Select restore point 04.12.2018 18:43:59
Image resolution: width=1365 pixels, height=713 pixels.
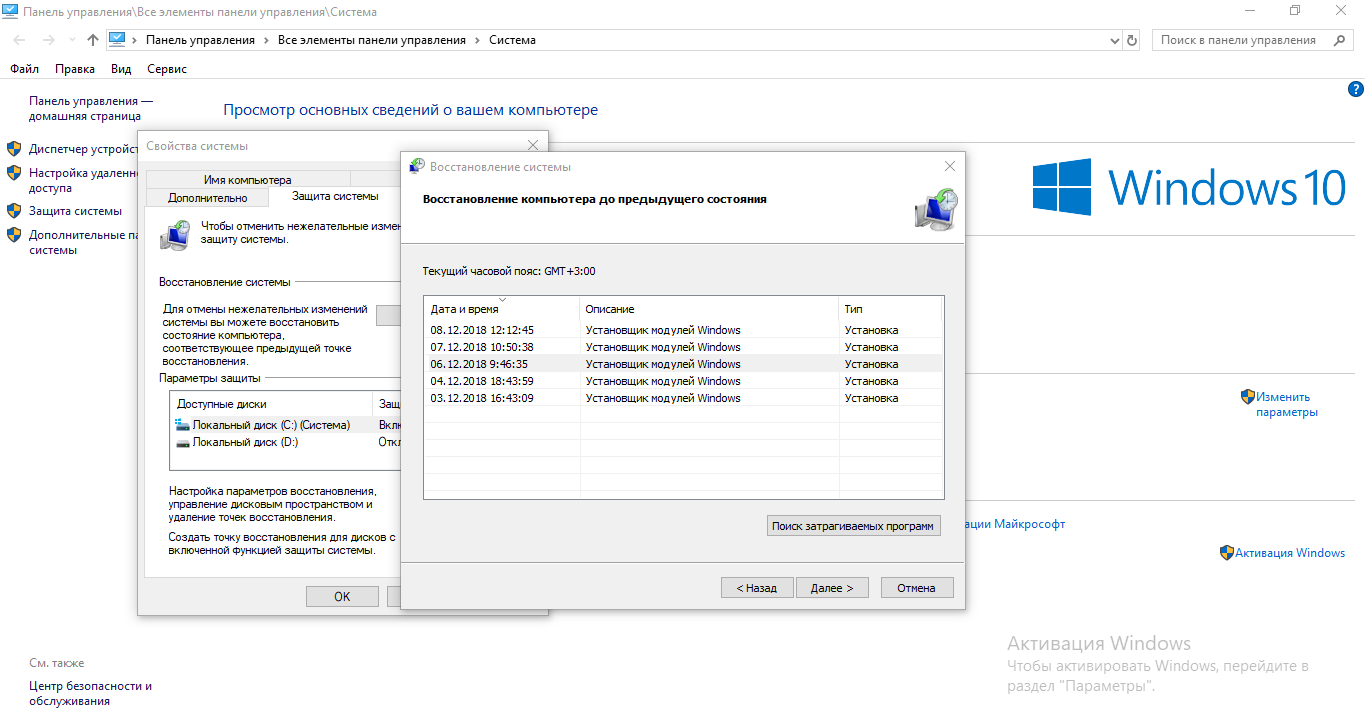click(683, 381)
